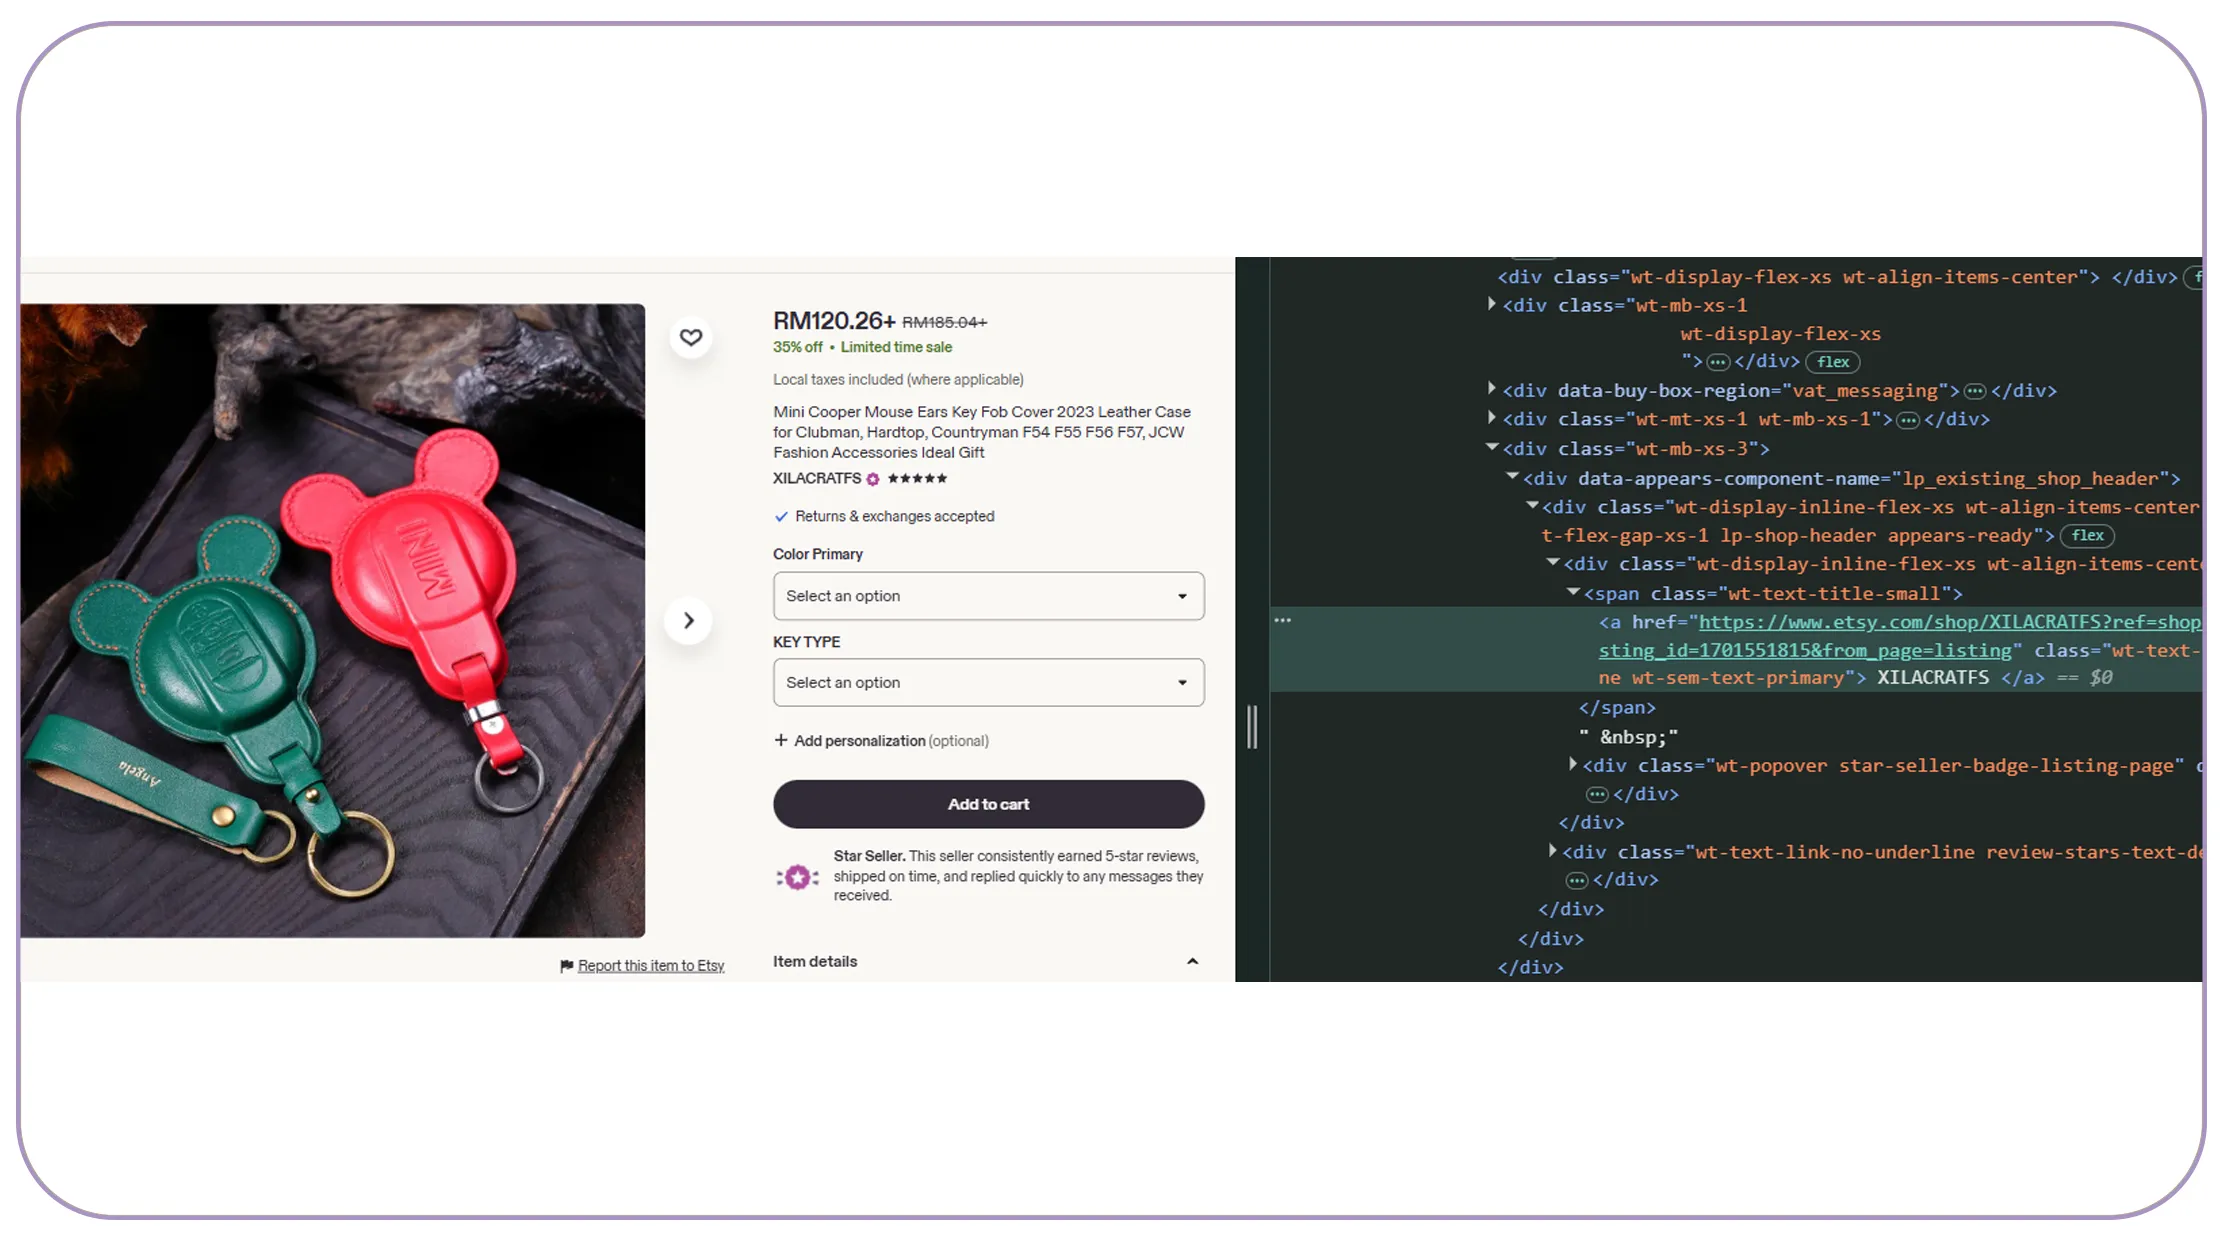Open the three-dot menu in the DevTools gutter
This screenshot has height=1240, width=2223.
tap(1282, 621)
